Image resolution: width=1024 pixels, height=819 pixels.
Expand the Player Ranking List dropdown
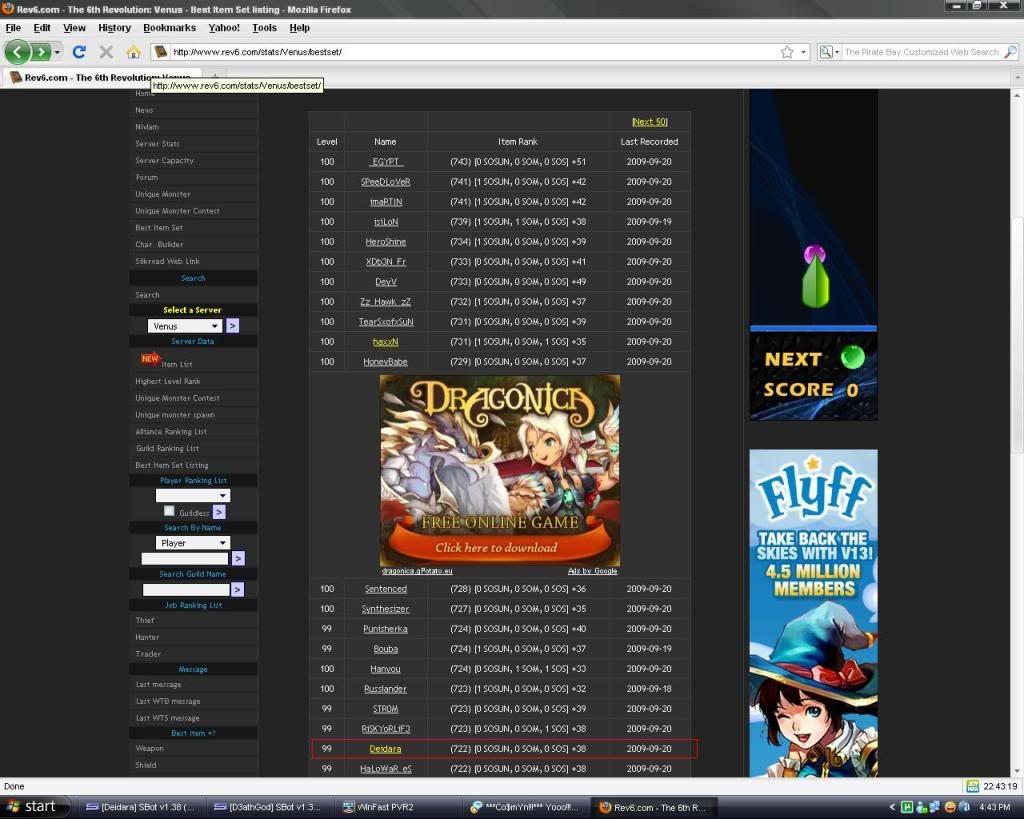[x=193, y=495]
